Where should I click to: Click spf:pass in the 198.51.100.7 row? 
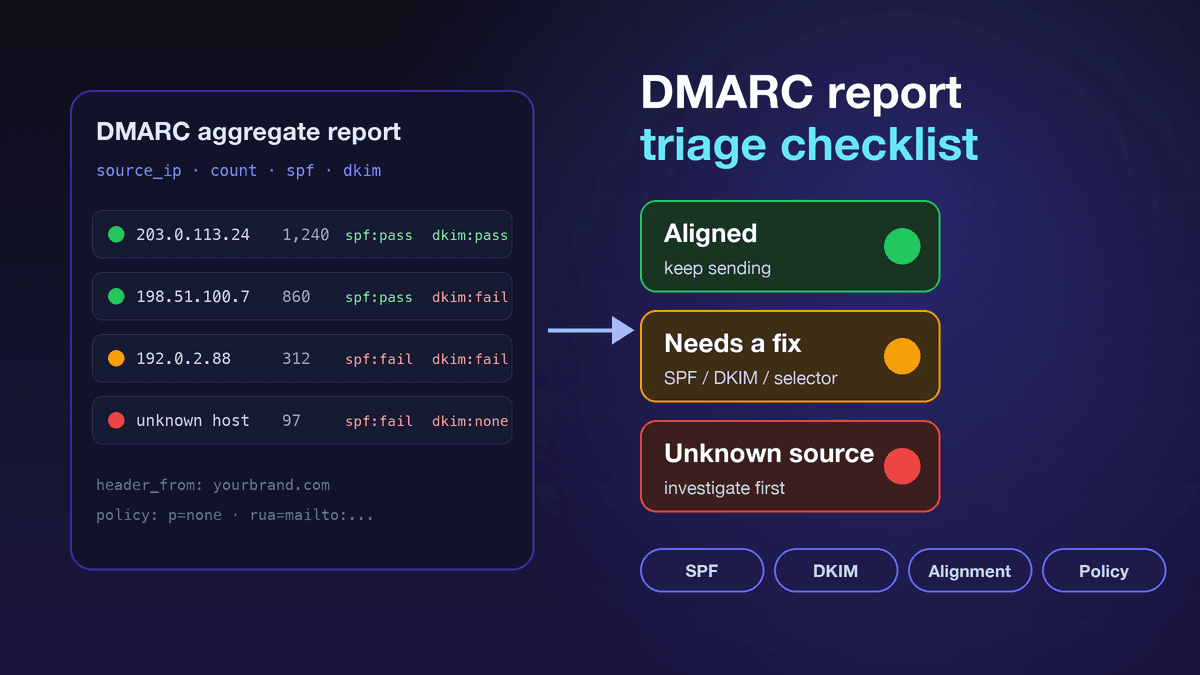[379, 297]
